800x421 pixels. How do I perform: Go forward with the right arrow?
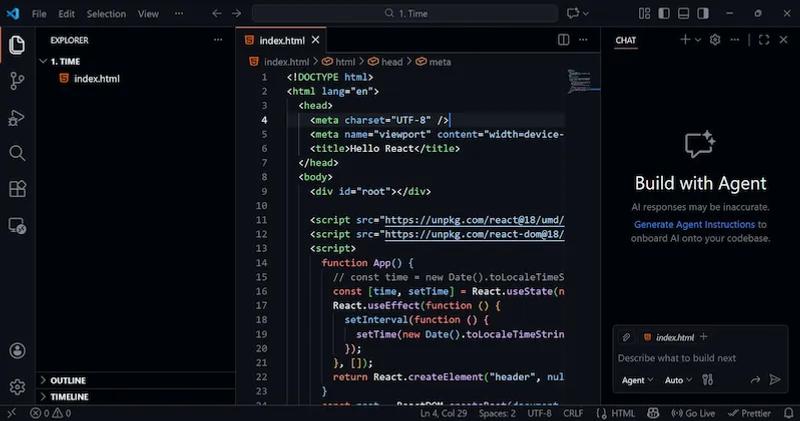tap(236, 13)
